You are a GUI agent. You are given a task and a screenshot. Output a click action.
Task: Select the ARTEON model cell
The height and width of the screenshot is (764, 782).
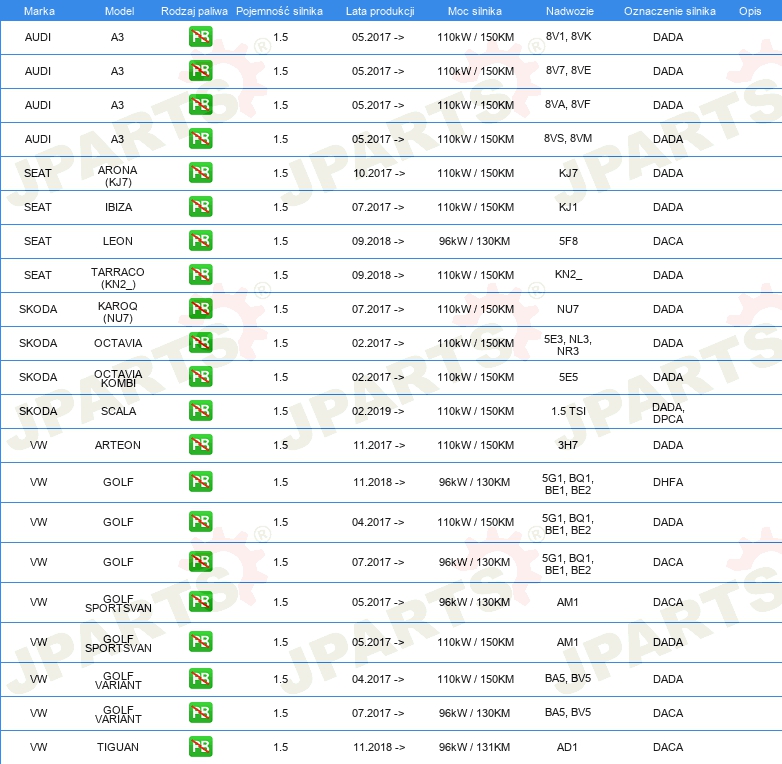pos(118,445)
